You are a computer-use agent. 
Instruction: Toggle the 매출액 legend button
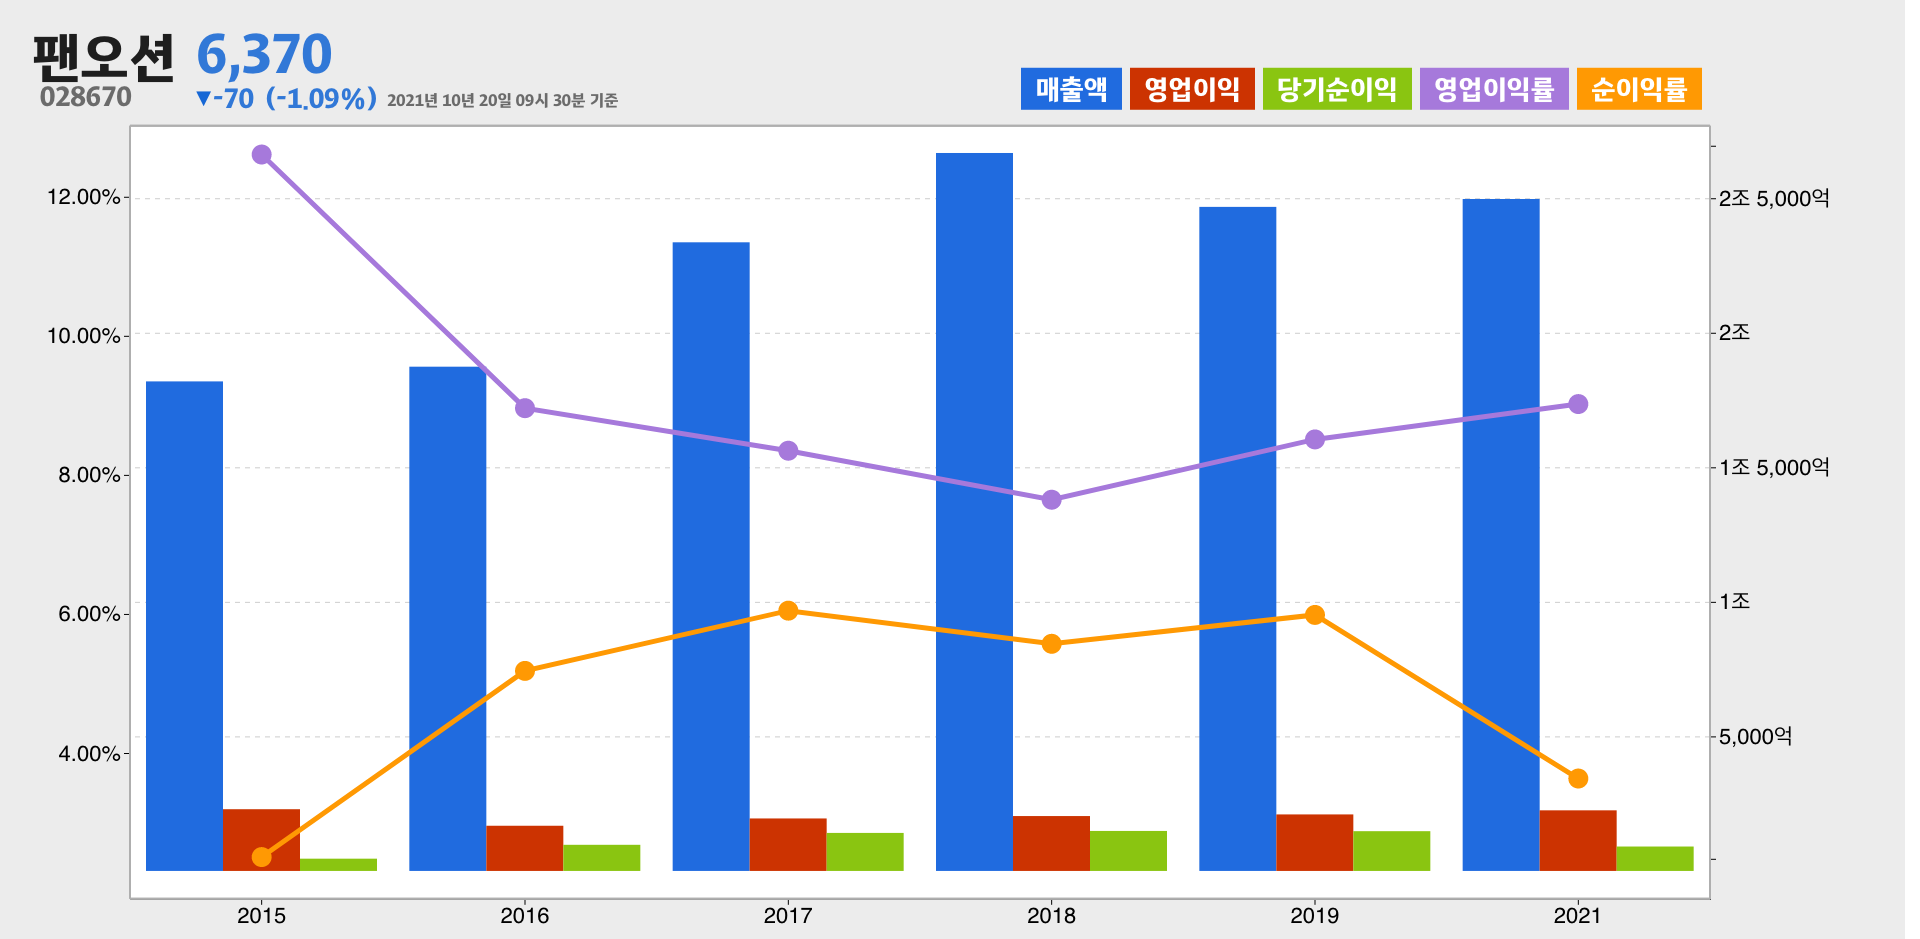click(1071, 89)
